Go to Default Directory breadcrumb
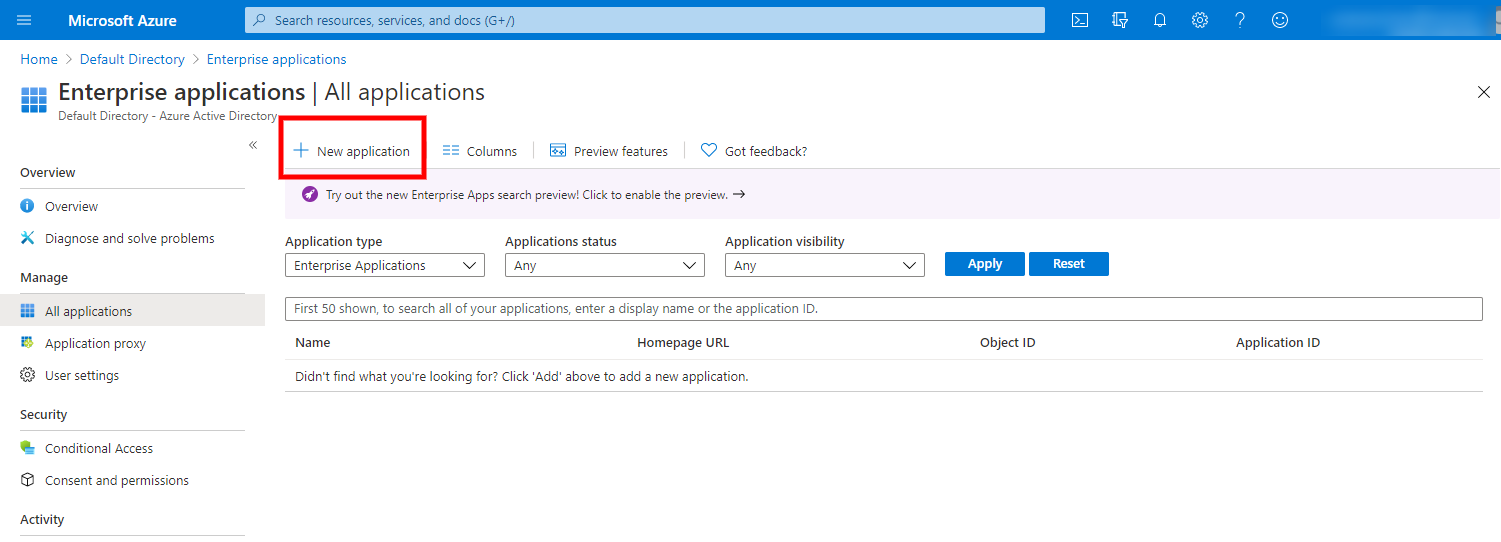1501x542 pixels. [132, 59]
